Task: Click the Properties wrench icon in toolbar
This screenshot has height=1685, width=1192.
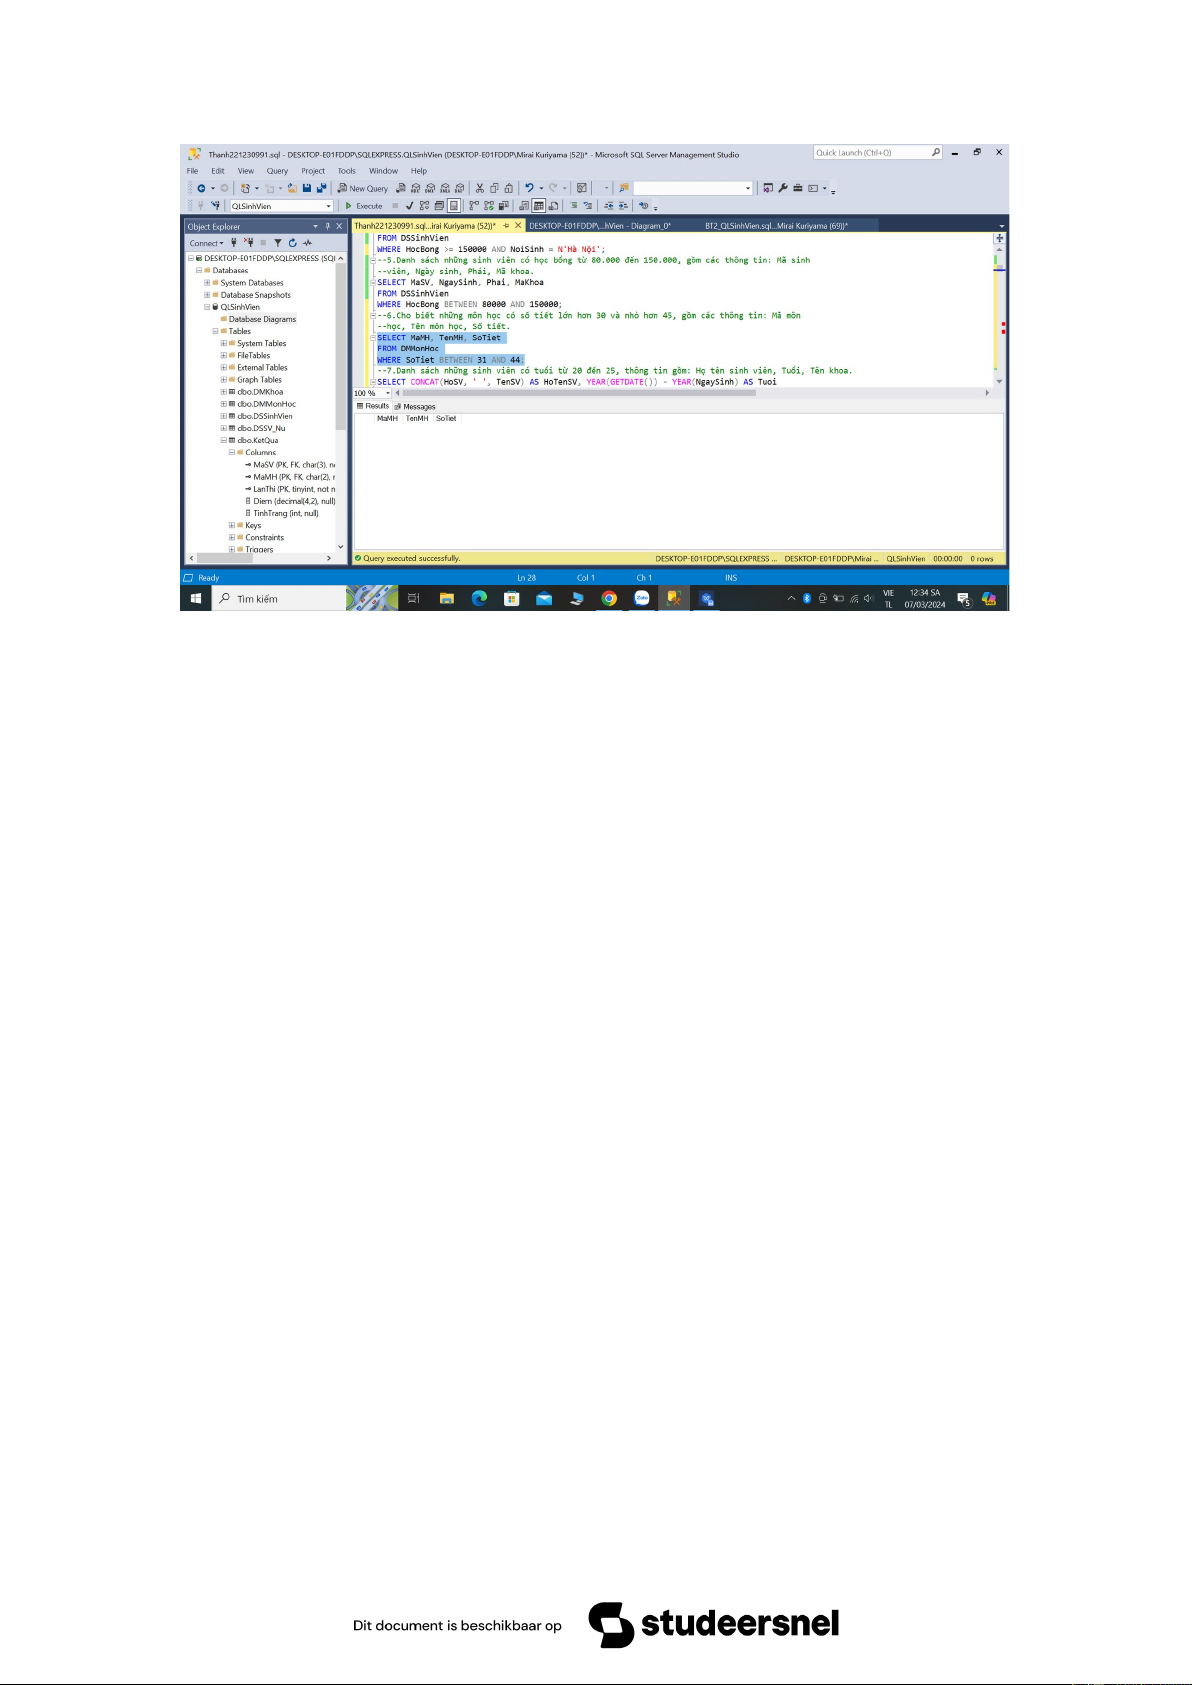Action: coord(783,188)
